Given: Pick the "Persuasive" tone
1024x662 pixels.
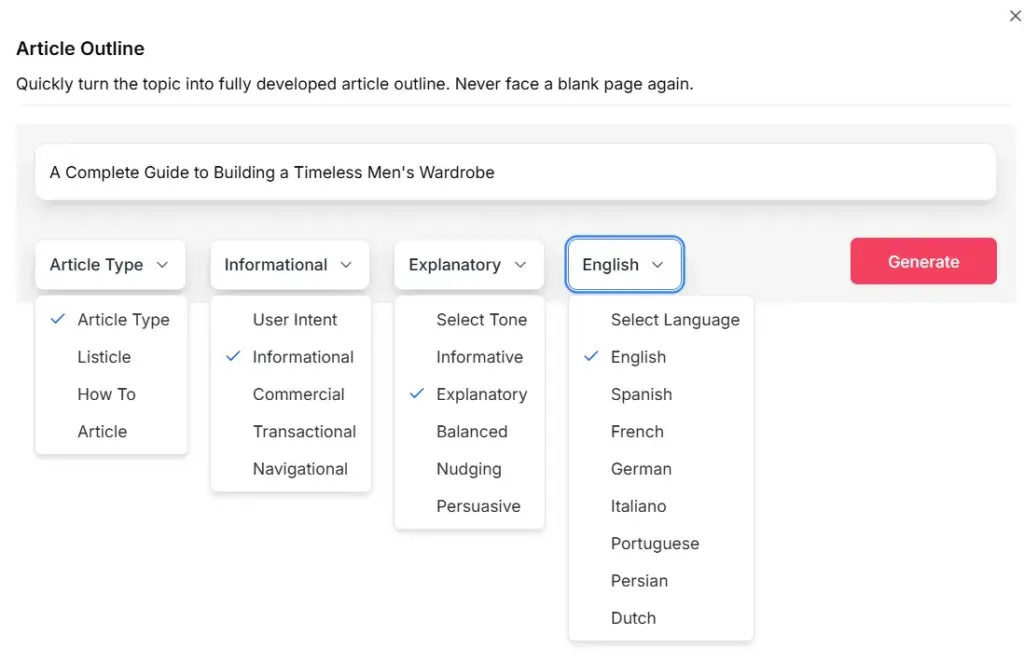Looking at the screenshot, I should 481,506.
